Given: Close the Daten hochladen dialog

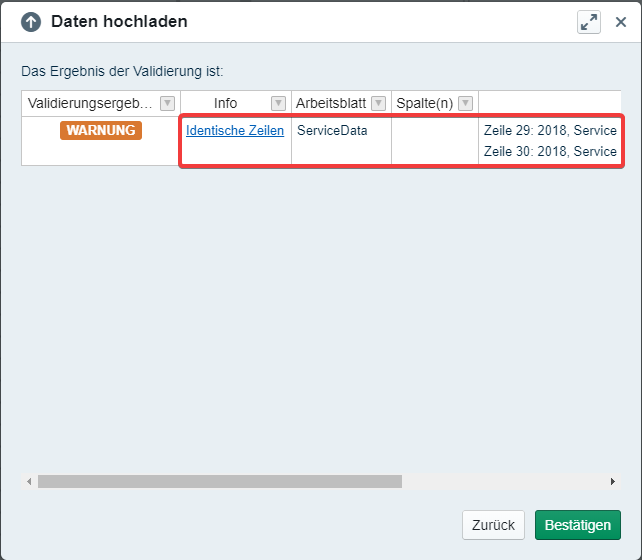Looking at the screenshot, I should click(621, 22).
